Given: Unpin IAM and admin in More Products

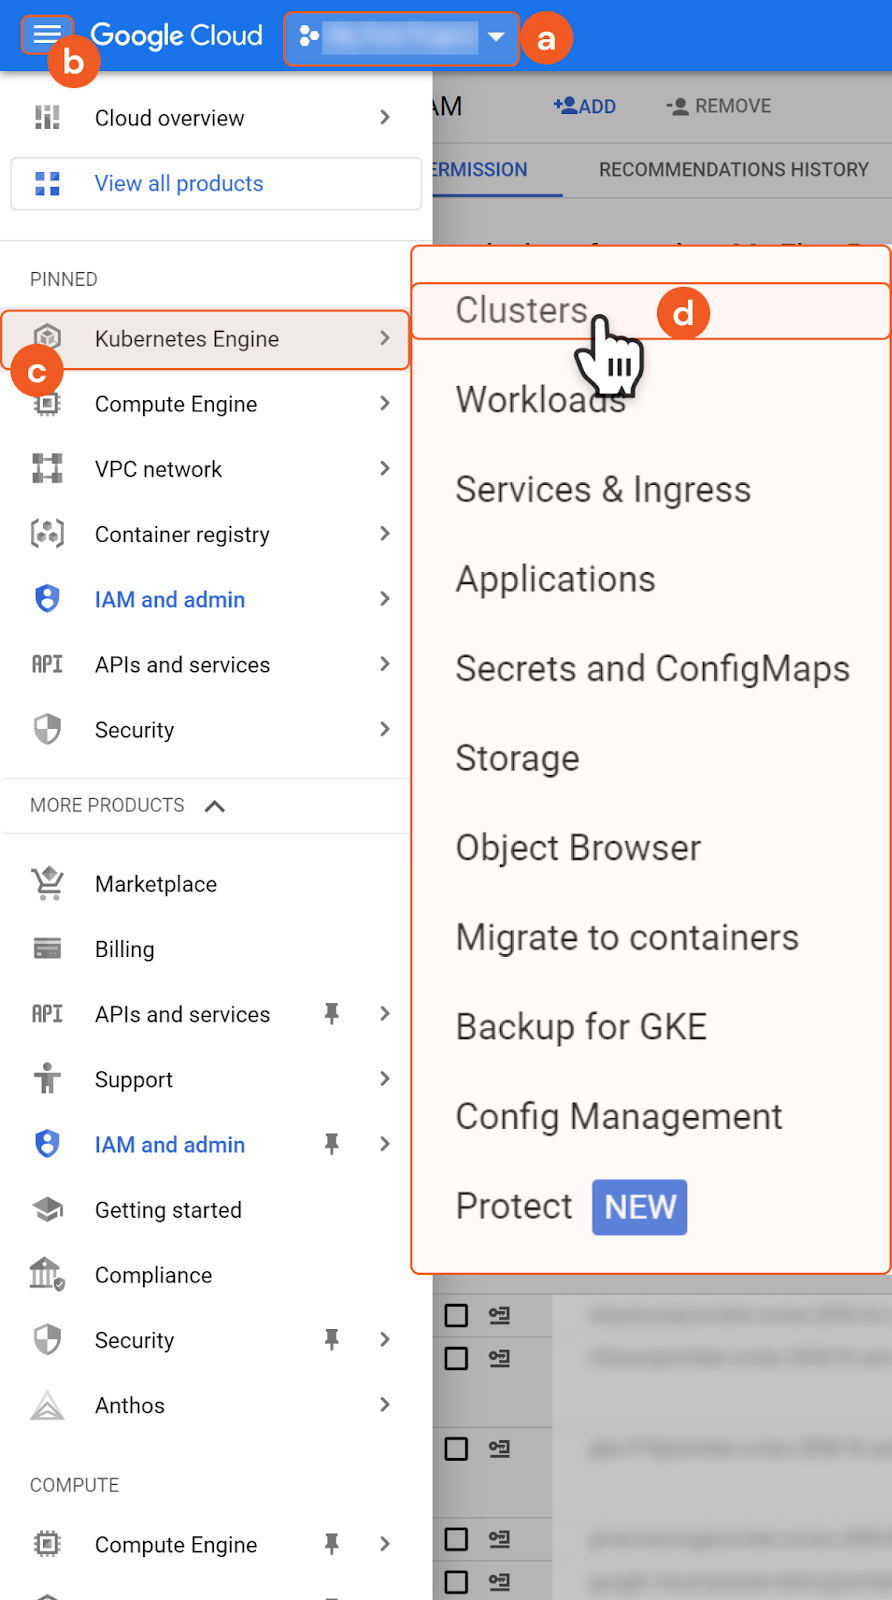Looking at the screenshot, I should 332,1144.
